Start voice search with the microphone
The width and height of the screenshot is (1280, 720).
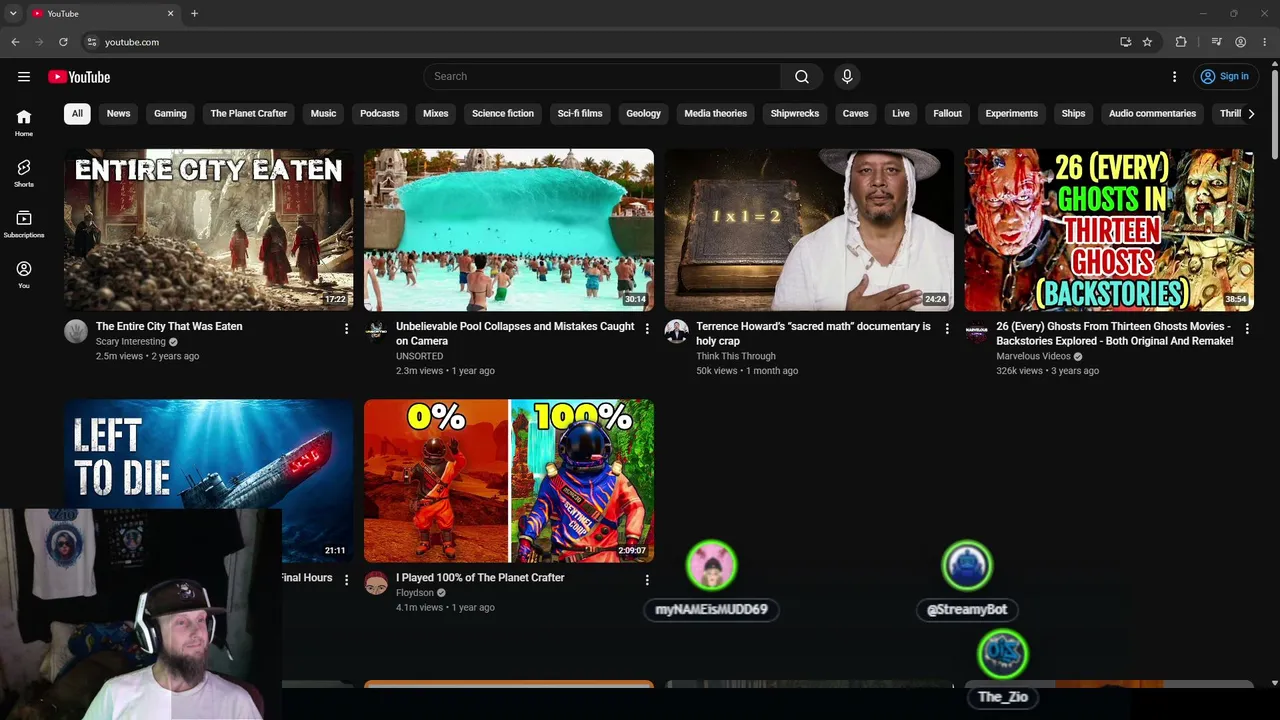[847, 77]
